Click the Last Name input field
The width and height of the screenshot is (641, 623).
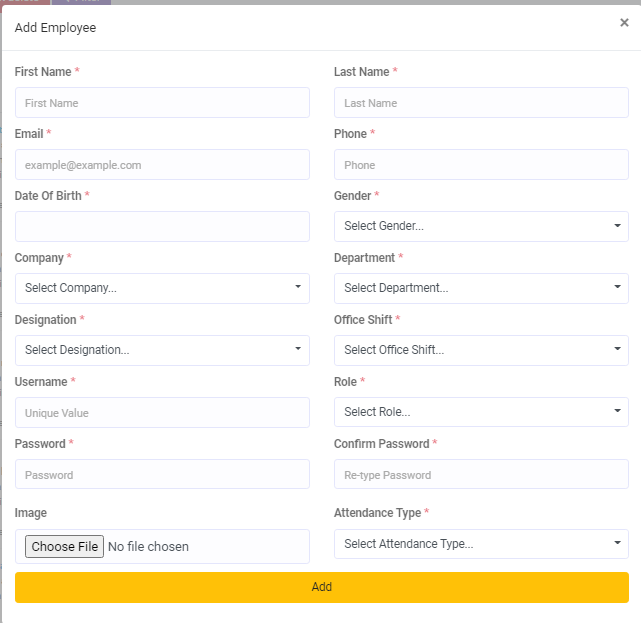point(481,103)
